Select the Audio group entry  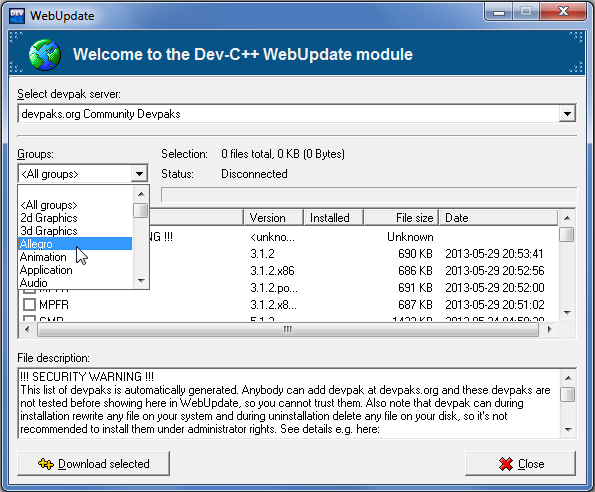pyautogui.click(x=75, y=283)
